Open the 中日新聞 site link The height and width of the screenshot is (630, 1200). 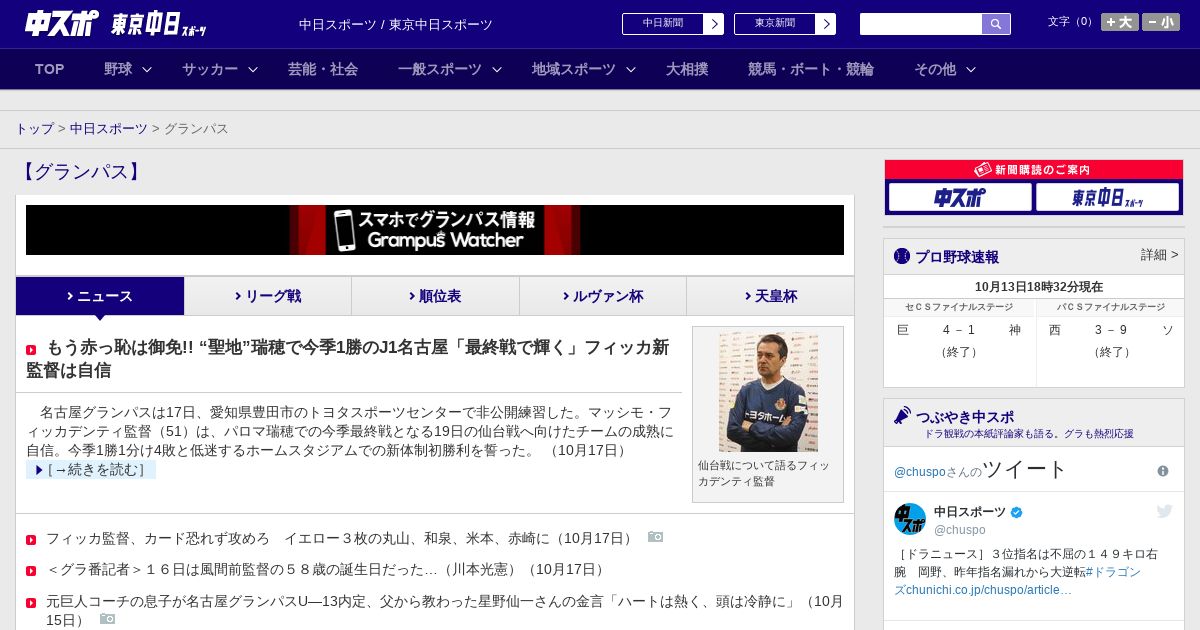(673, 24)
